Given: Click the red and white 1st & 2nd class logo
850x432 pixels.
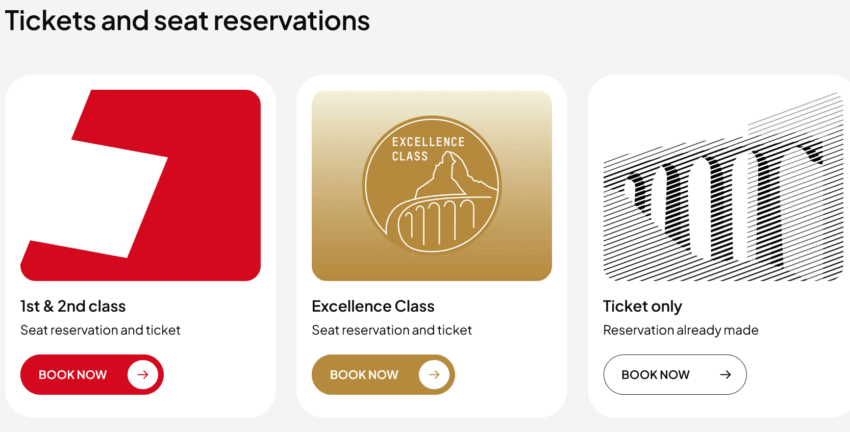Looking at the screenshot, I should tap(140, 185).
